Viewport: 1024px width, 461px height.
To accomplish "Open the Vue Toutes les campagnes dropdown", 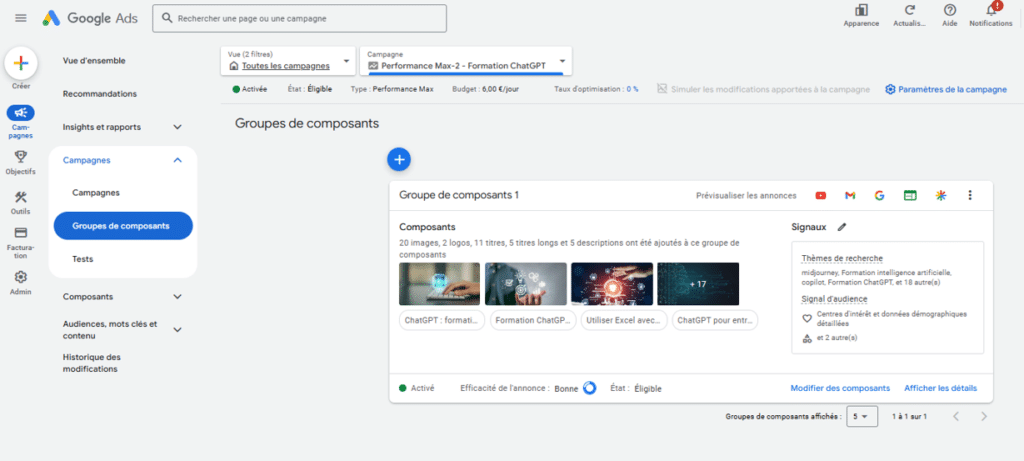I will (x=289, y=61).
